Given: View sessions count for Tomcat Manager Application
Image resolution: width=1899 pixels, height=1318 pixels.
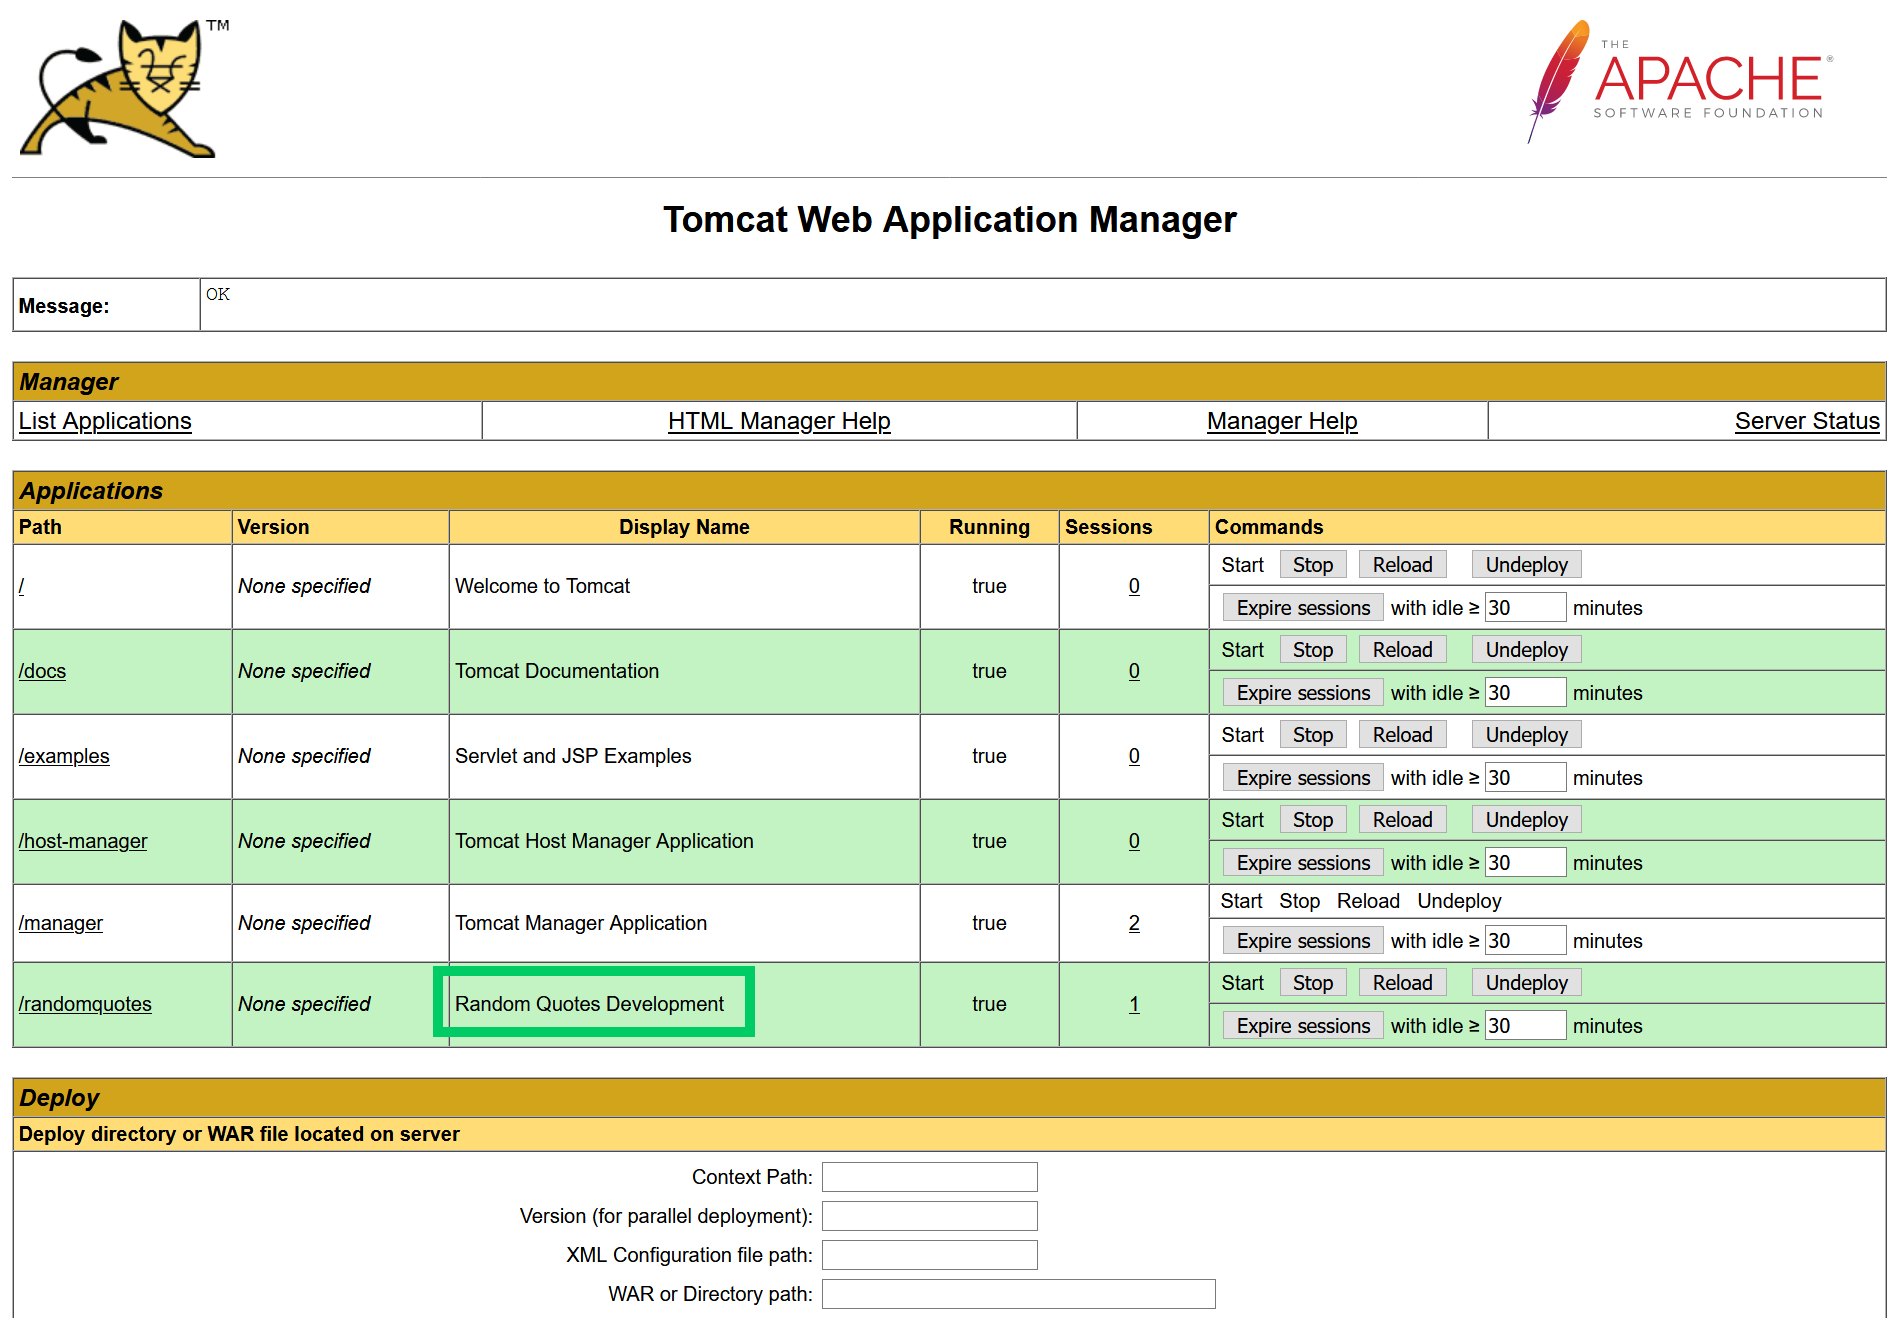Looking at the screenshot, I should [1133, 923].
